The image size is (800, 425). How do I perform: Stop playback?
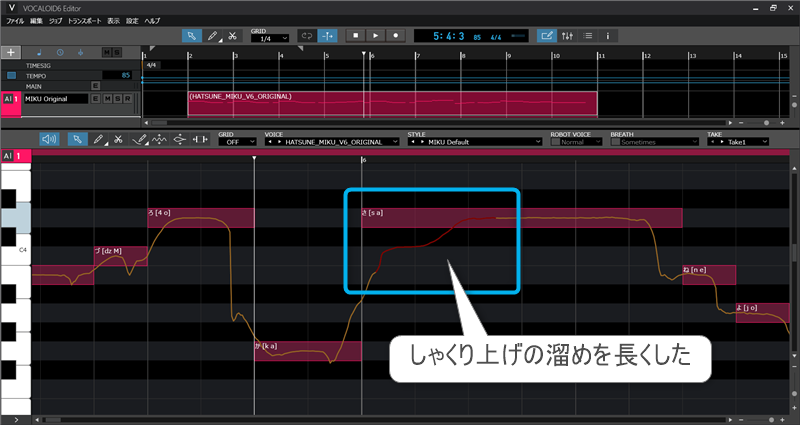click(x=356, y=36)
